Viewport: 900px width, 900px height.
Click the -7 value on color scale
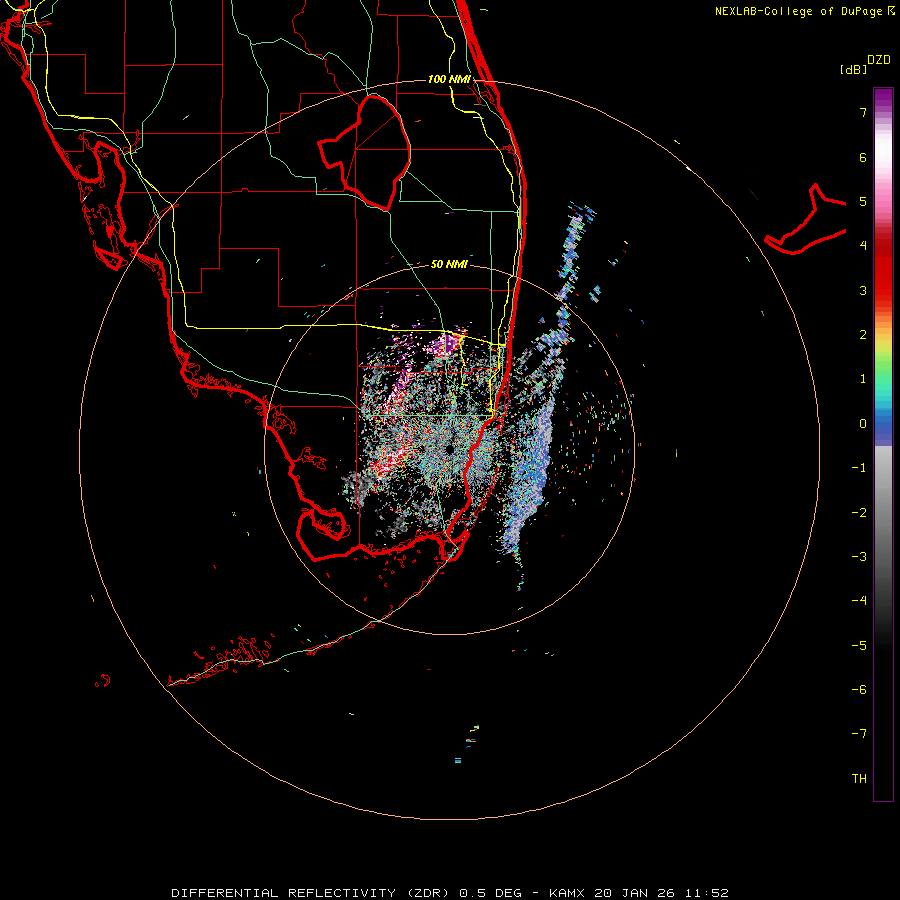(x=859, y=734)
